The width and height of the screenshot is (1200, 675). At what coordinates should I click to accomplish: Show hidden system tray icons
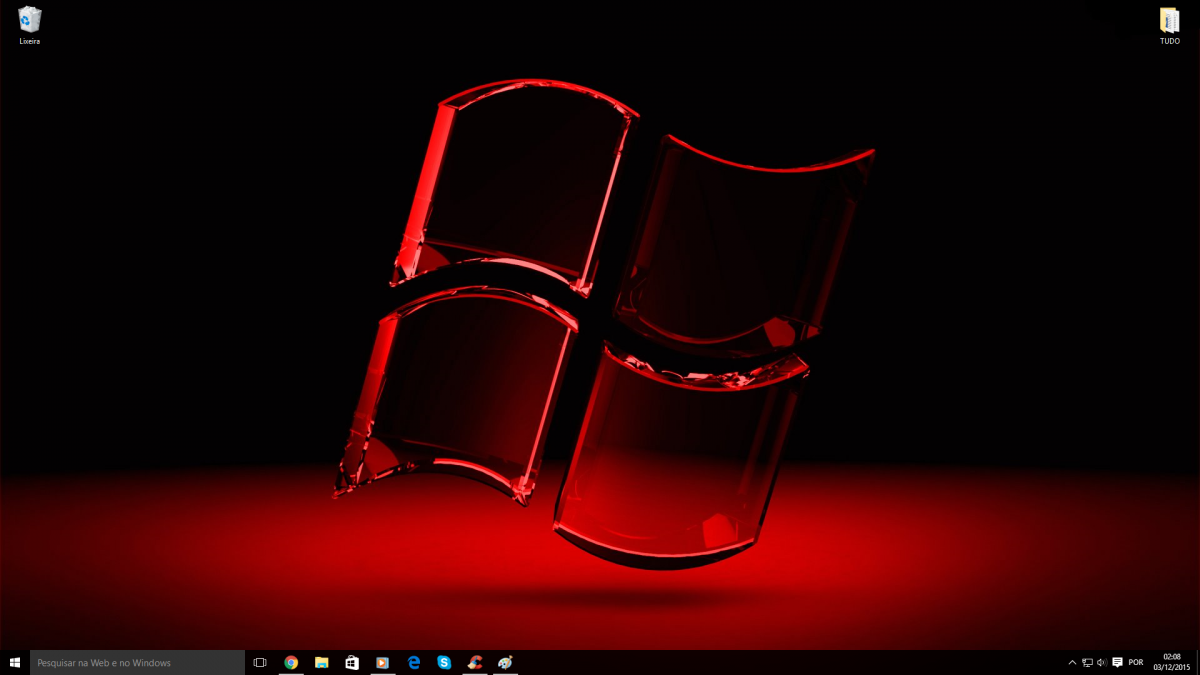[1072, 662]
